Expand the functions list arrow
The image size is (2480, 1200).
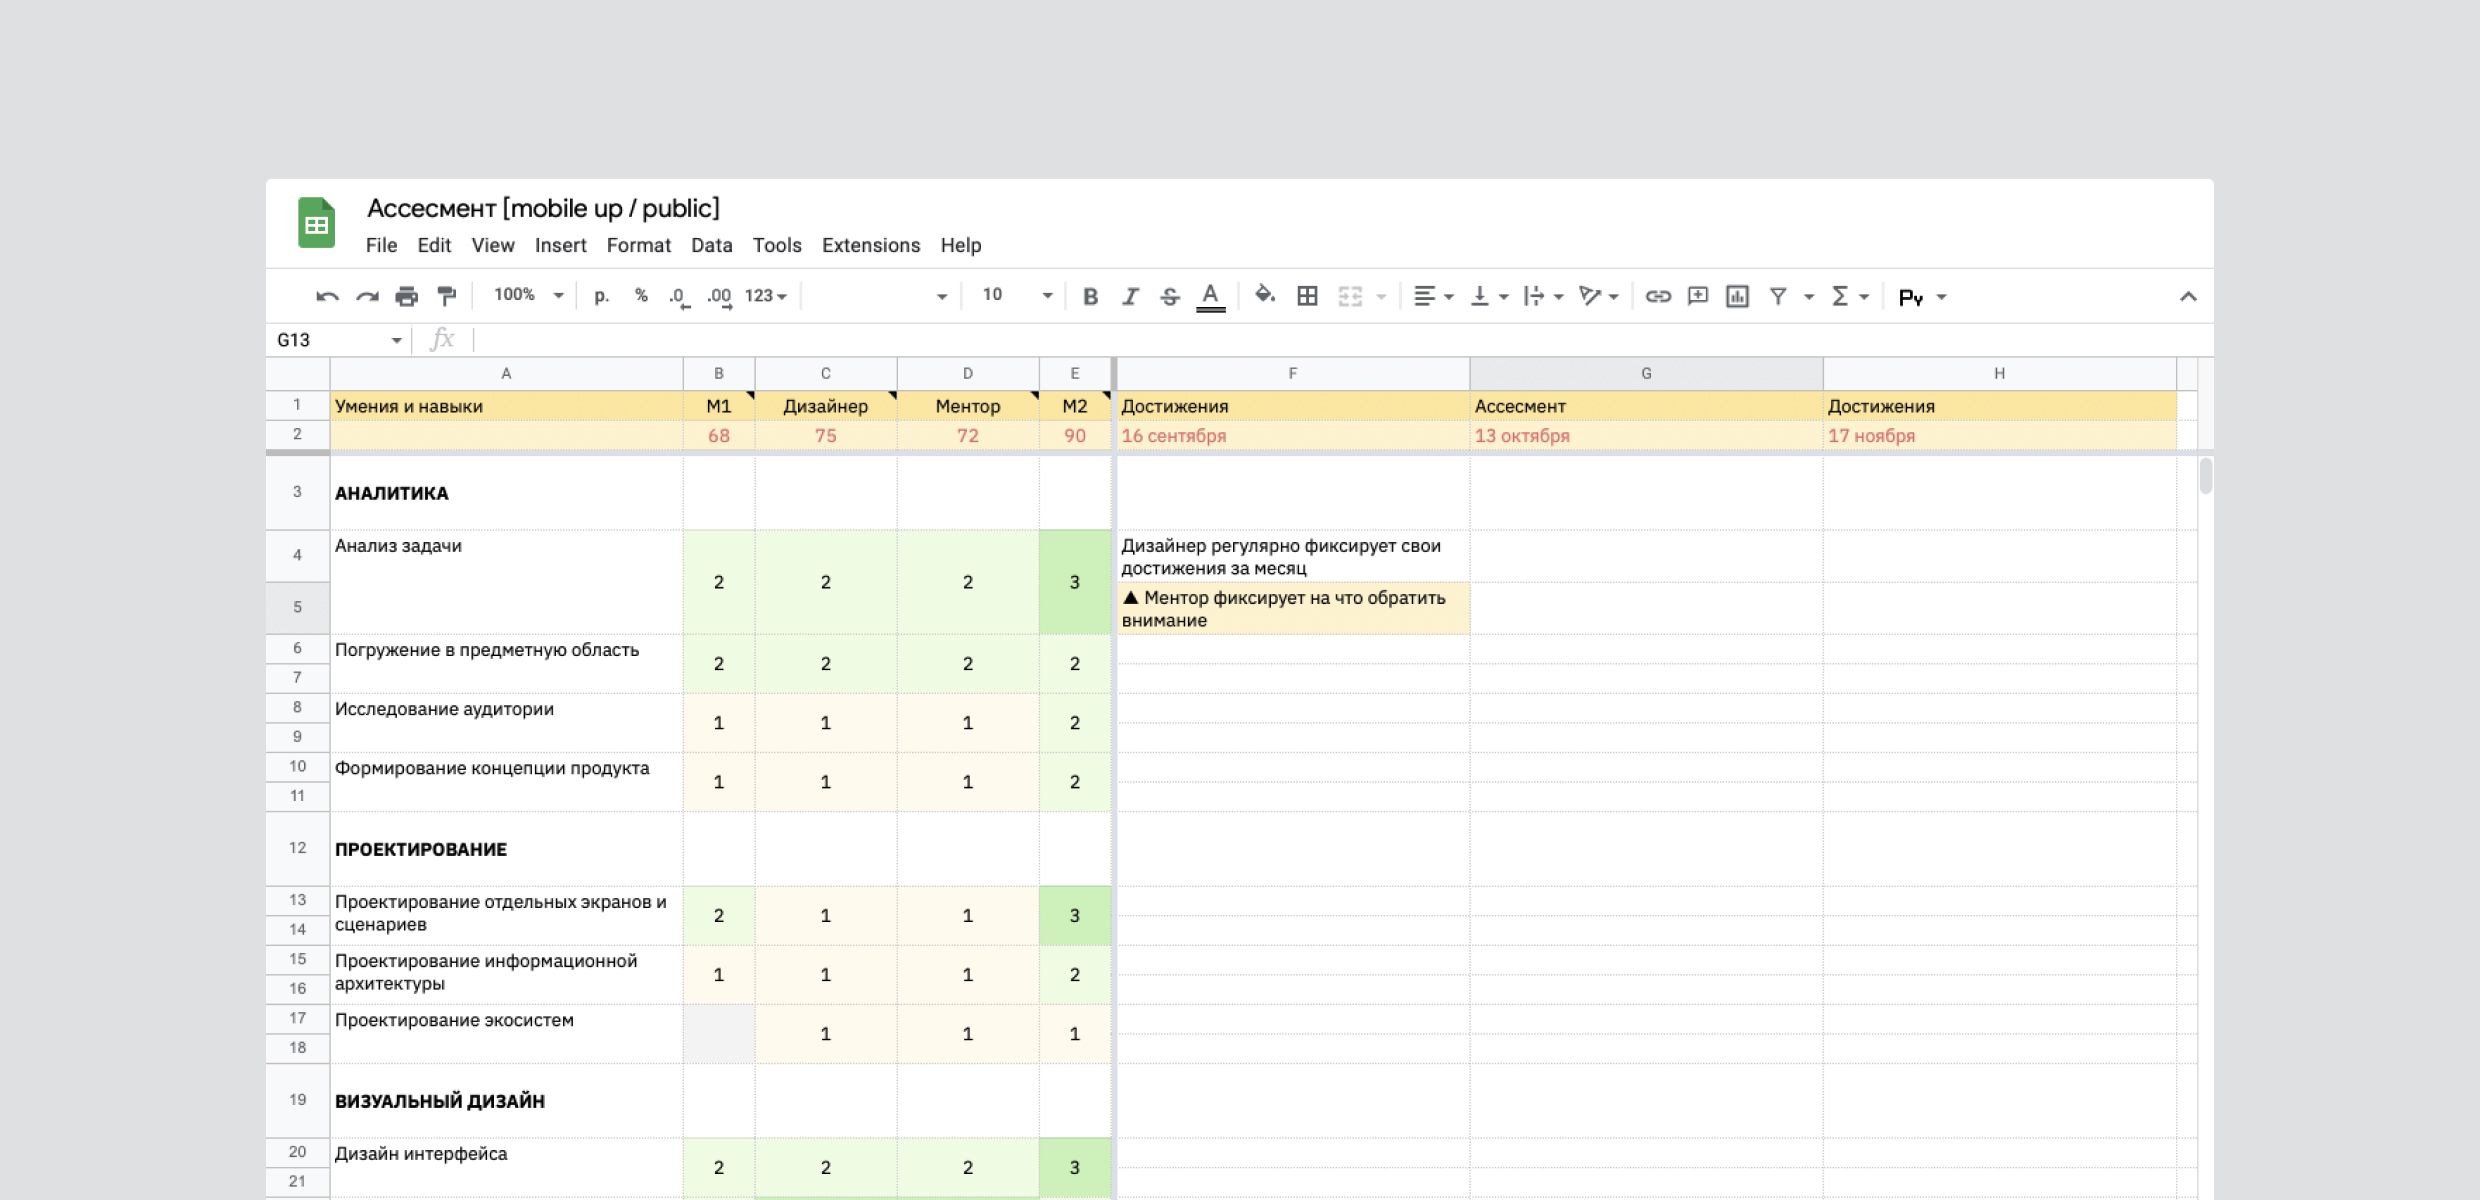(1864, 297)
